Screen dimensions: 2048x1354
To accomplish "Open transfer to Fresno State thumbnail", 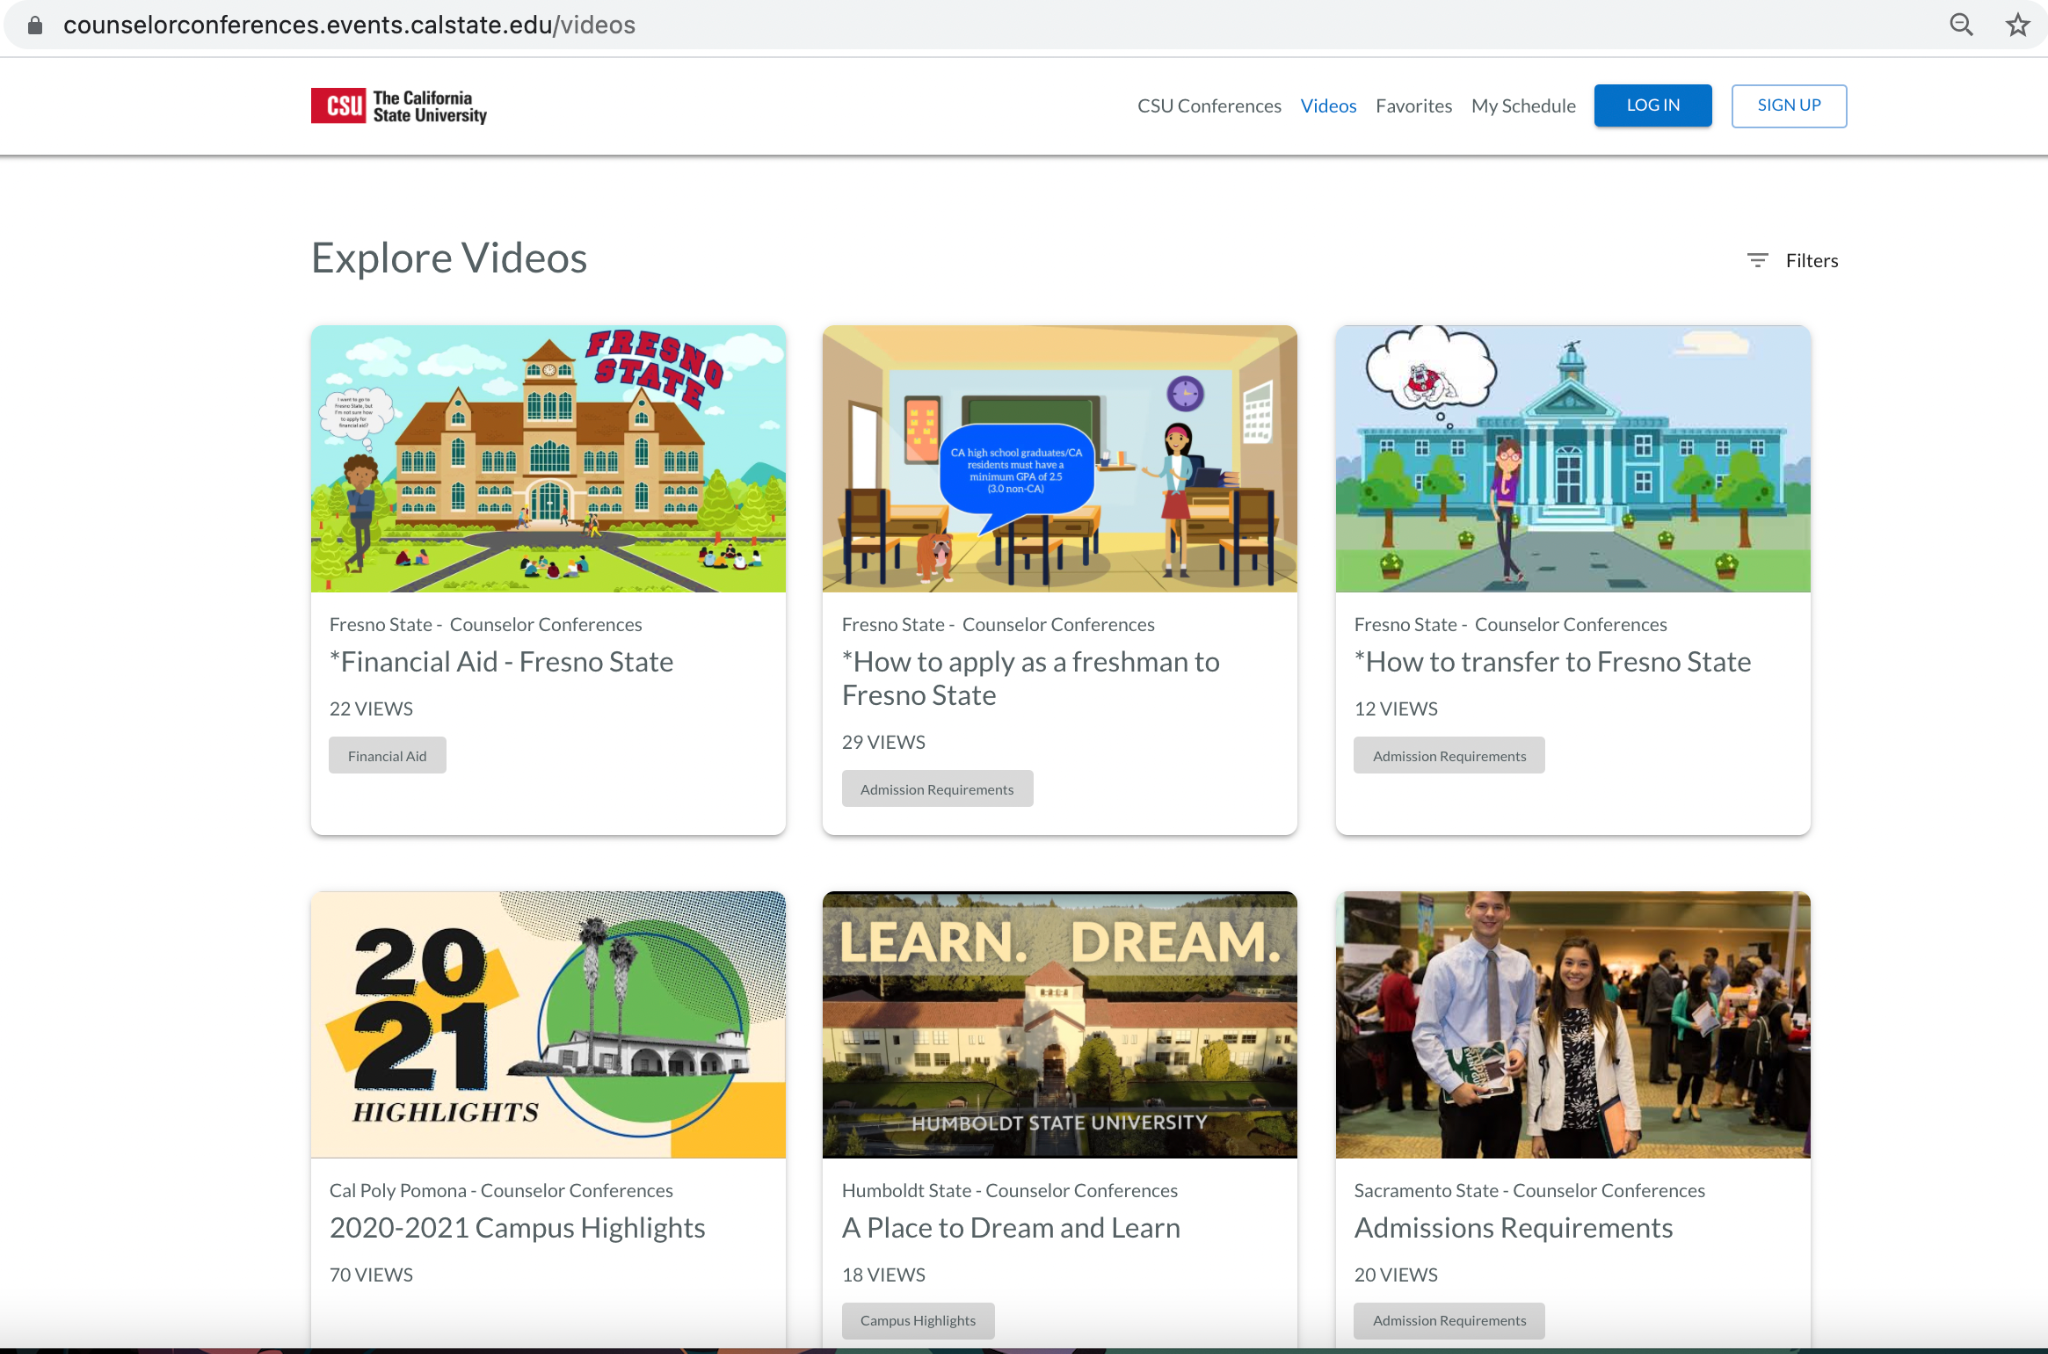I will pos(1573,459).
